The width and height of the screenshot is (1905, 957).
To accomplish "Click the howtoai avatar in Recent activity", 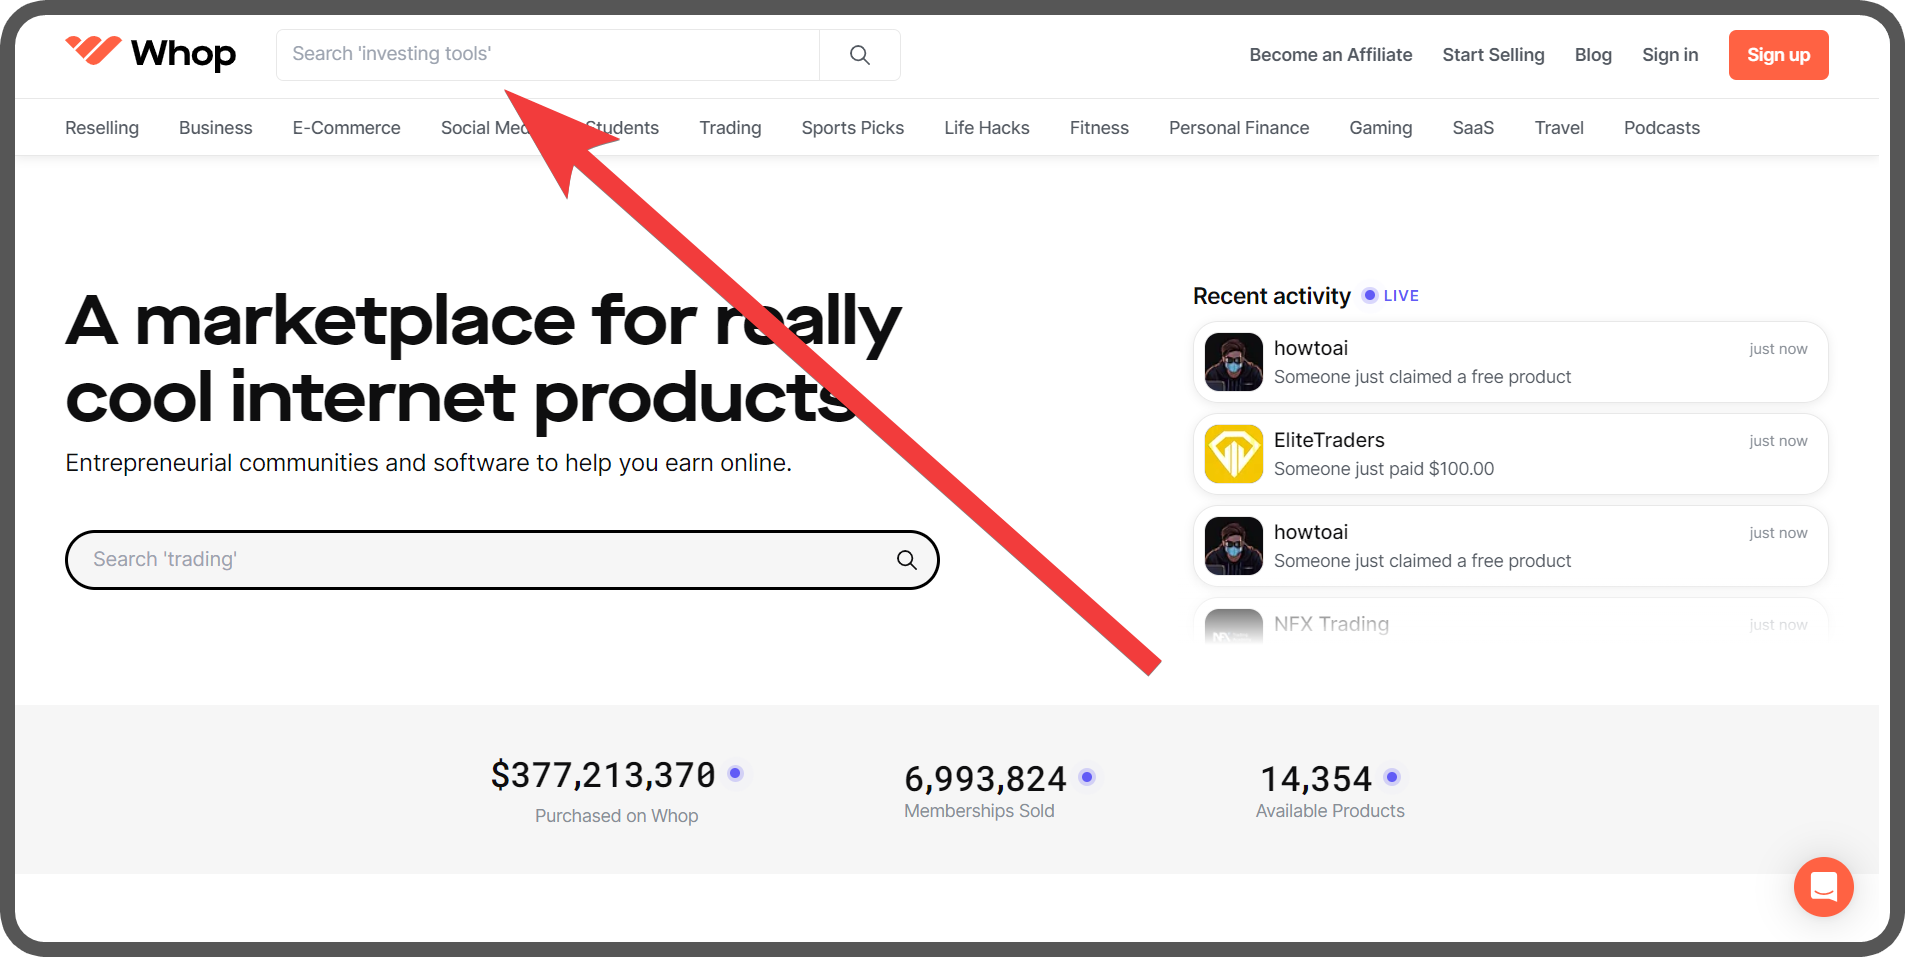I will (1233, 362).
